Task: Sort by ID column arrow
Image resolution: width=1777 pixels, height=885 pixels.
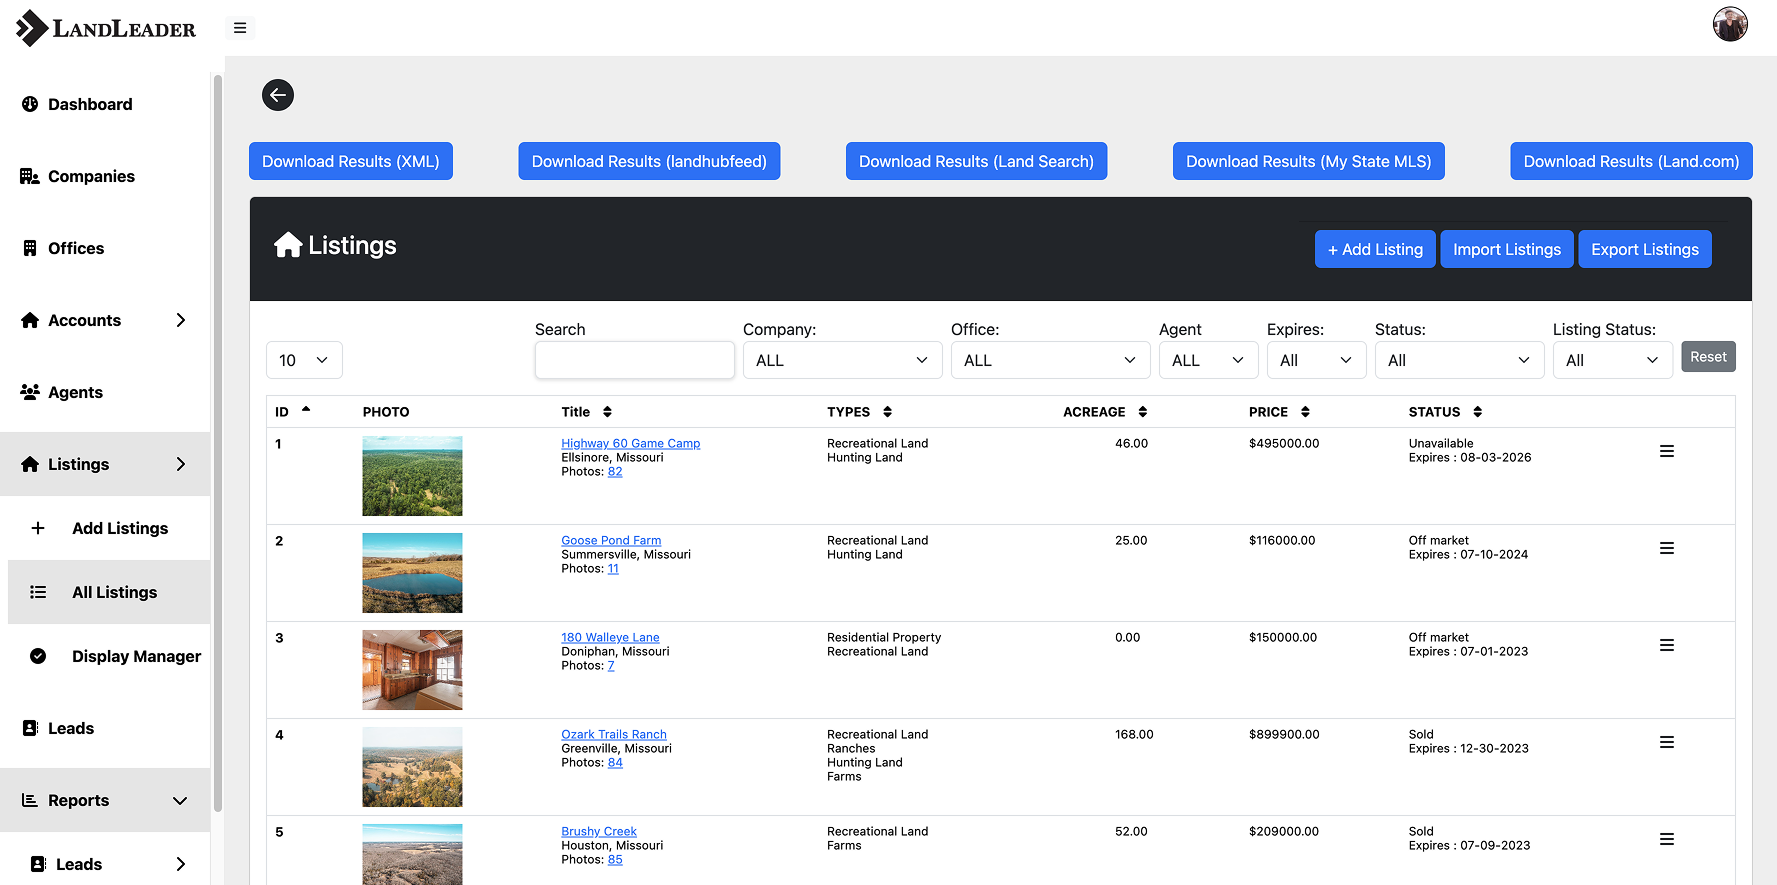Action: coord(306,409)
